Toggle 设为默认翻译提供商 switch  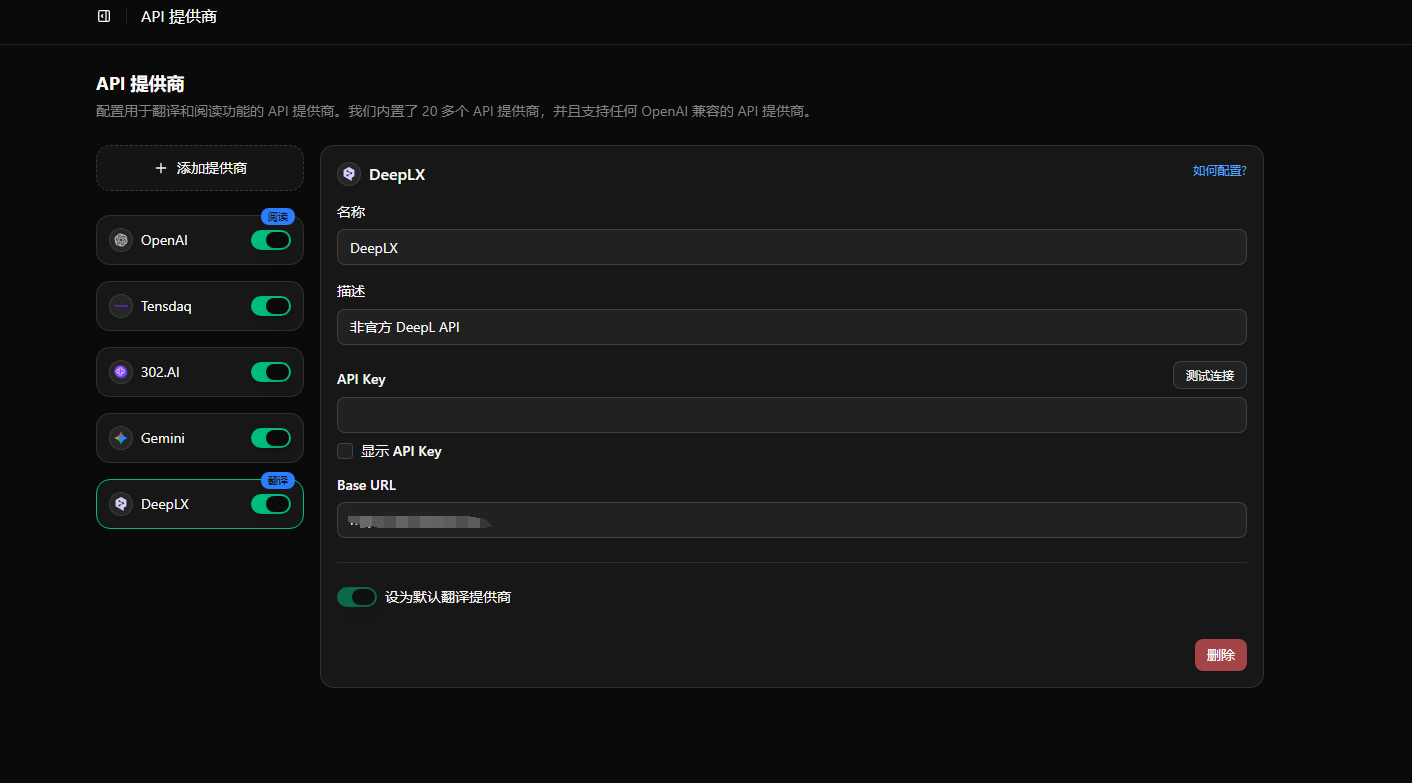pyautogui.click(x=357, y=597)
